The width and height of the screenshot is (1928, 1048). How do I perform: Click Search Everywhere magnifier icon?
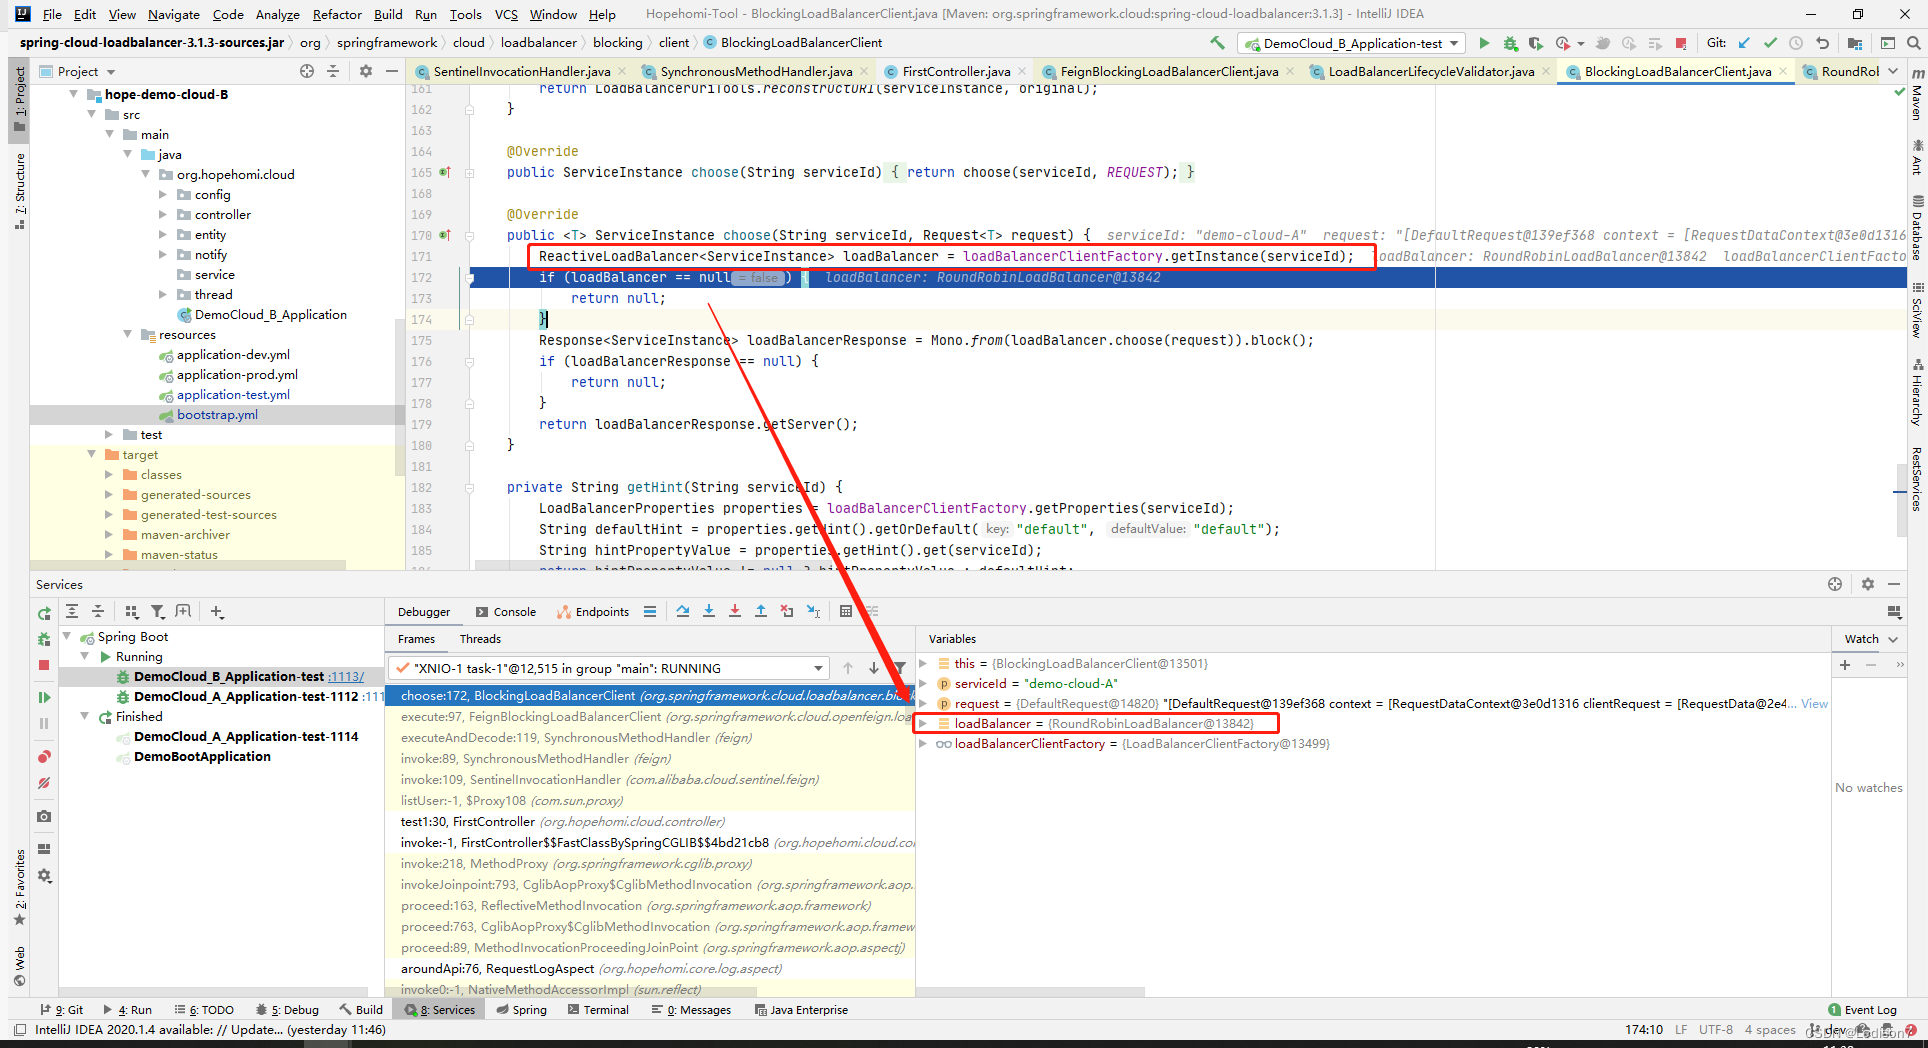1913,43
